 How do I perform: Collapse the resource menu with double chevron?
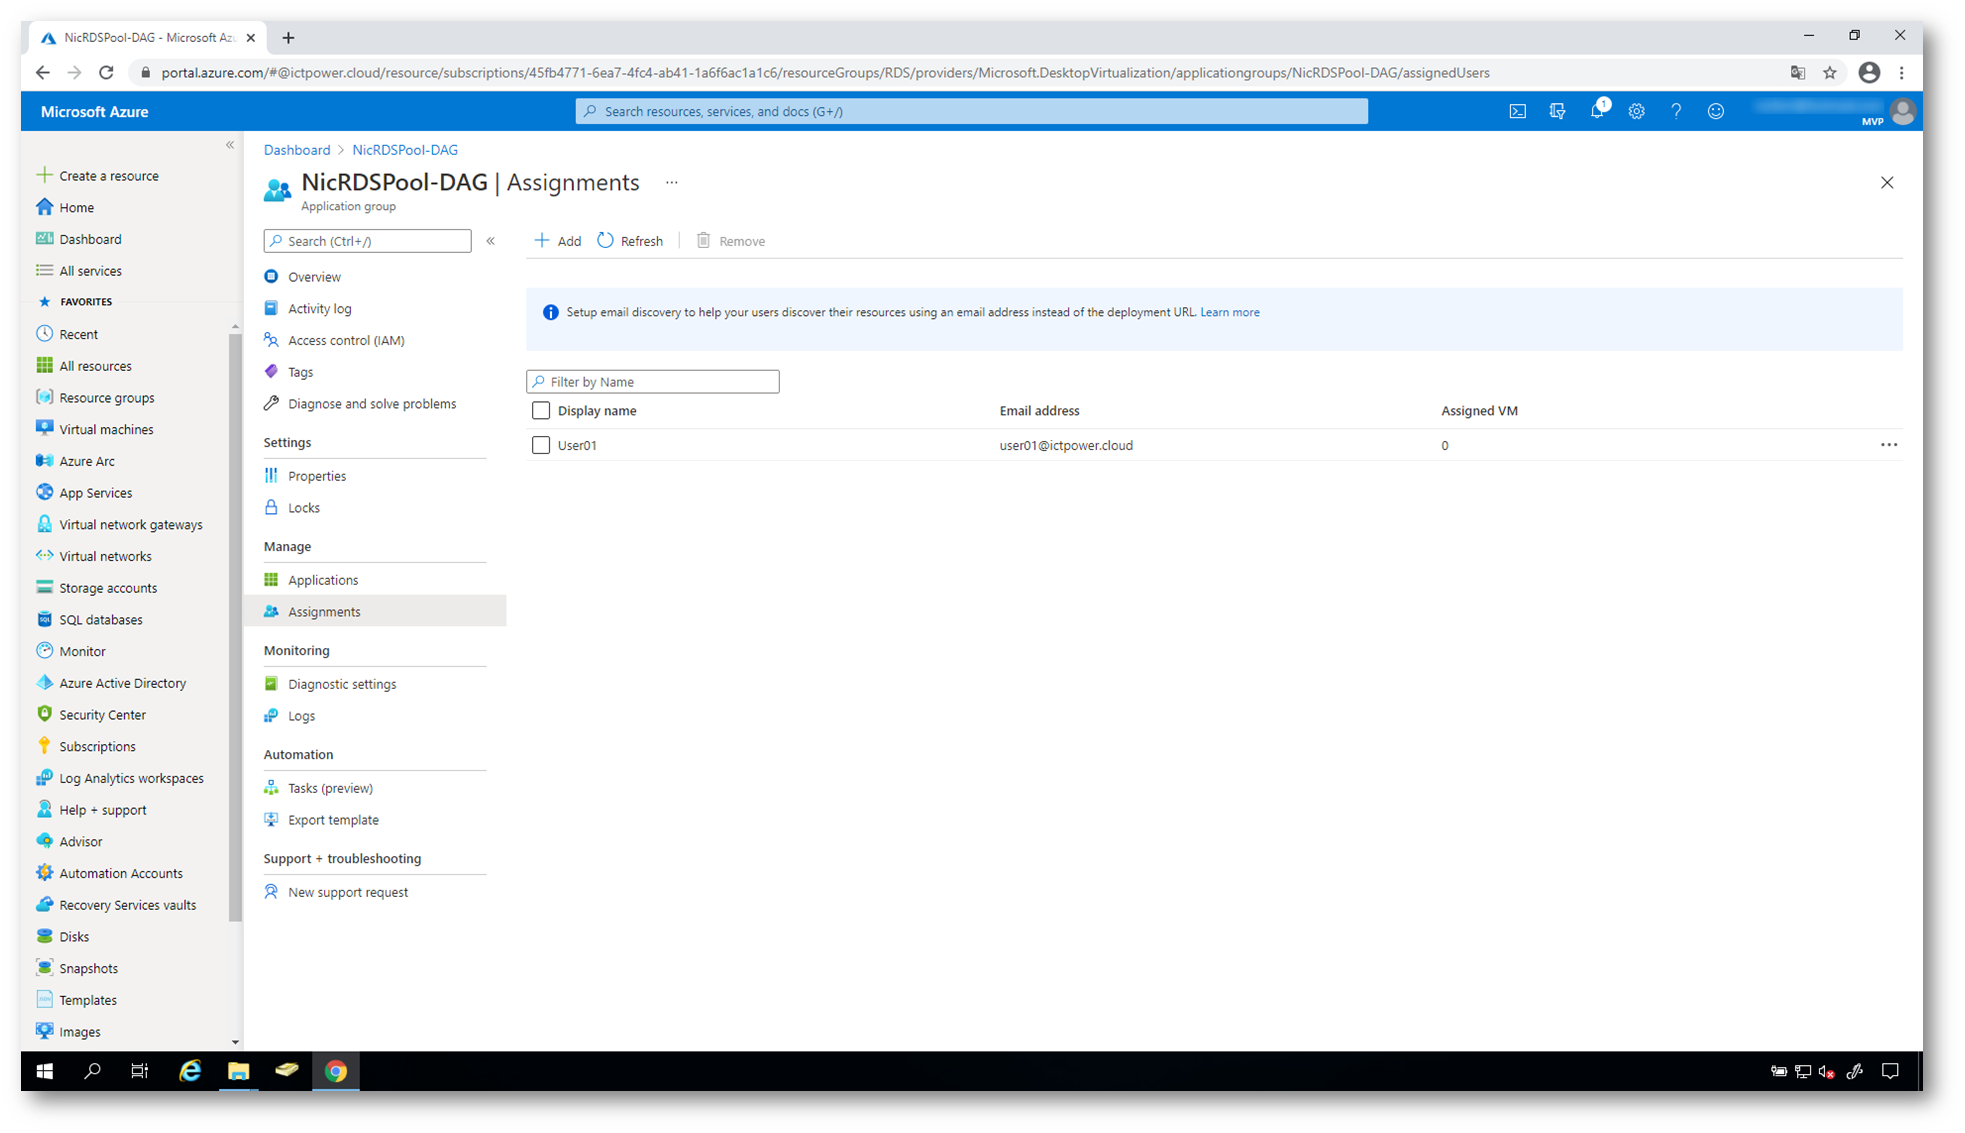(491, 241)
